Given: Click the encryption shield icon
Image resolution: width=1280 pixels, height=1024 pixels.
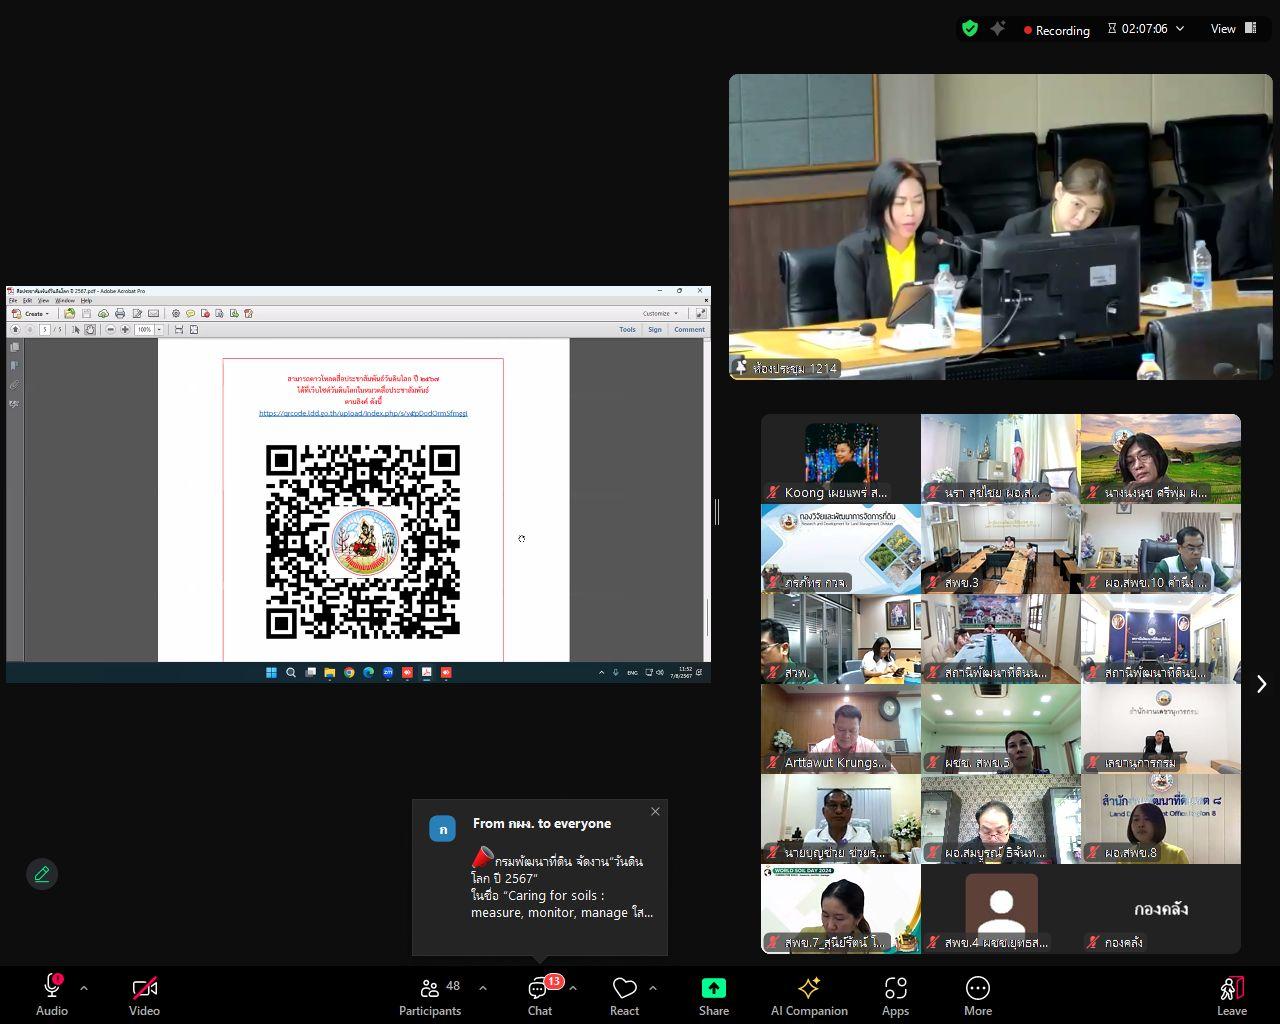Looking at the screenshot, I should pyautogui.click(x=969, y=29).
